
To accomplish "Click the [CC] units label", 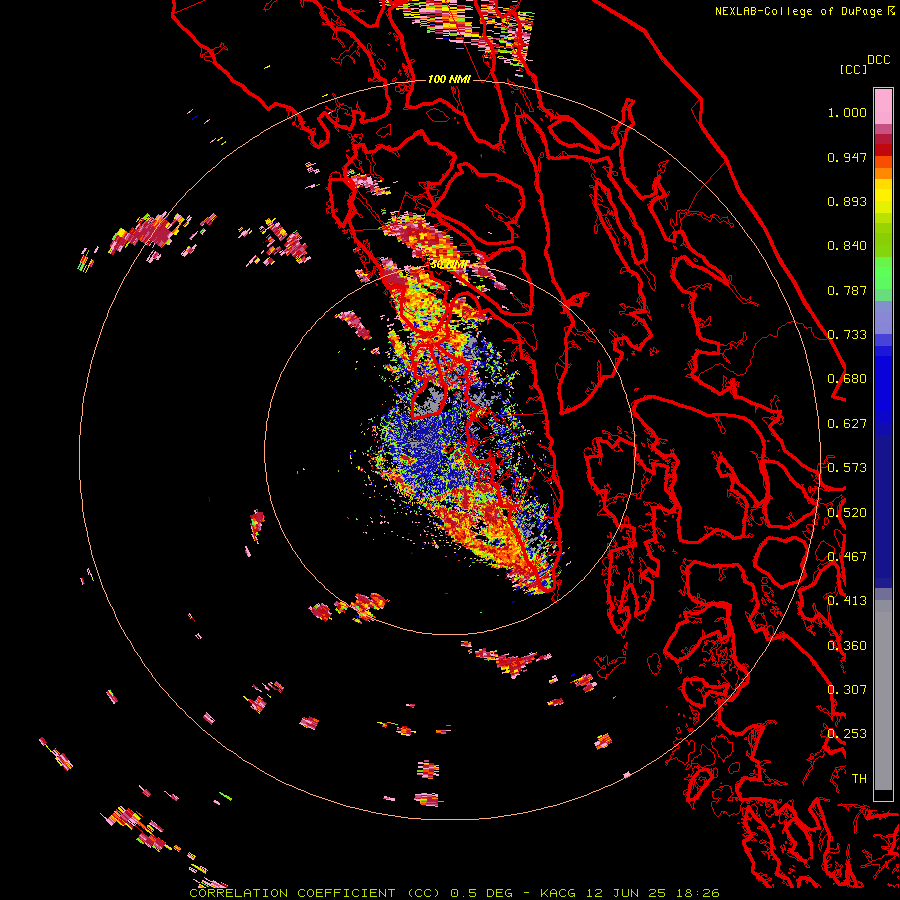I will pos(853,69).
